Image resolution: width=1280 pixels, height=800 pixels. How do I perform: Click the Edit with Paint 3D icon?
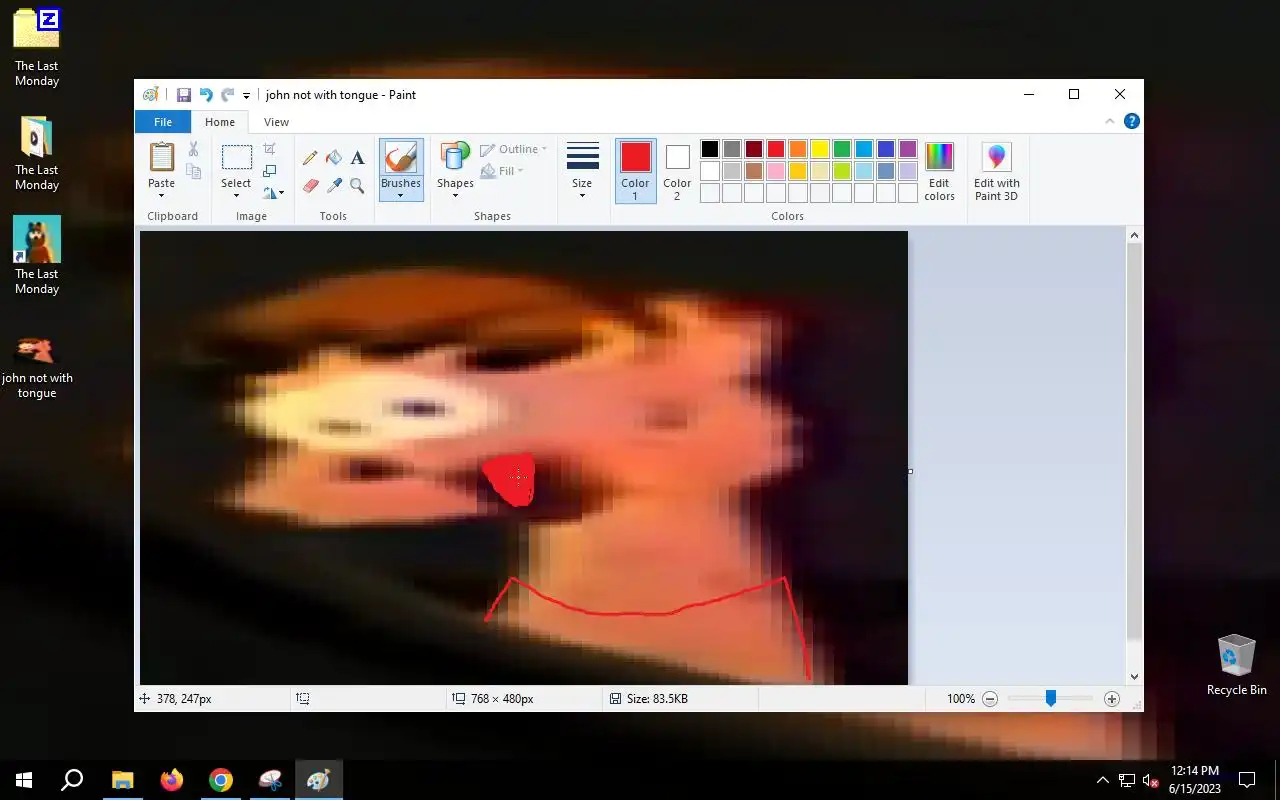click(996, 157)
